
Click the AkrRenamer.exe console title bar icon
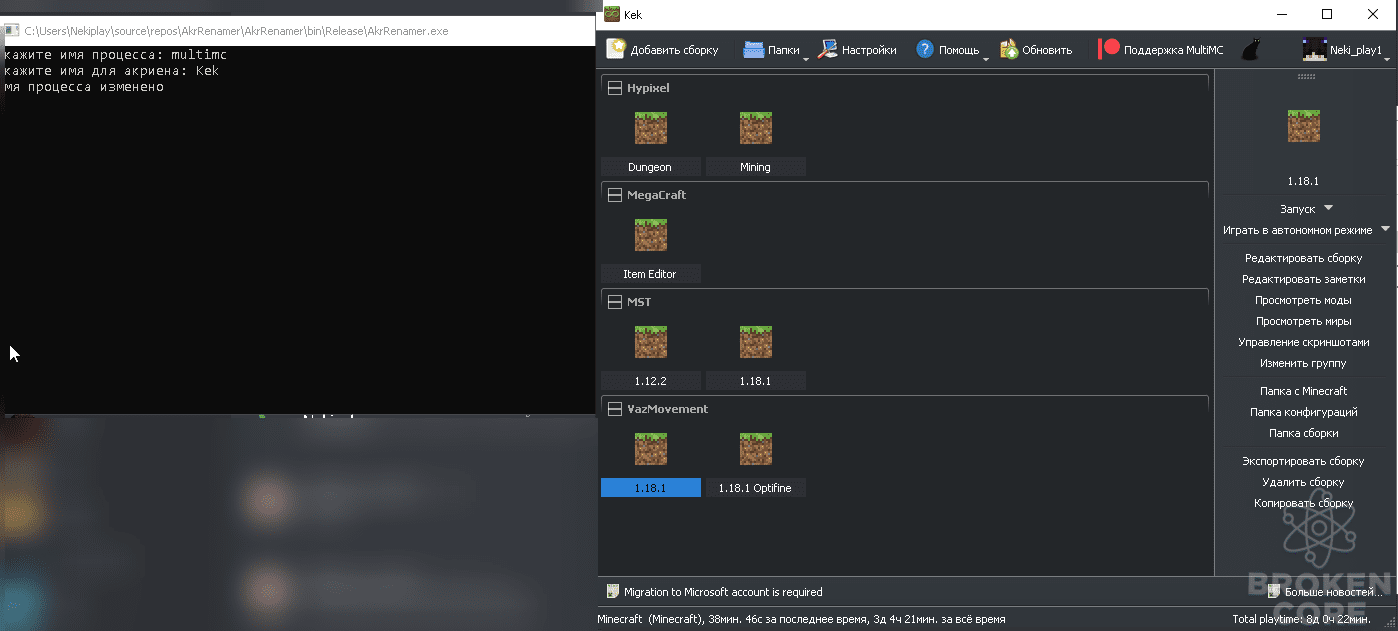[x=12, y=31]
